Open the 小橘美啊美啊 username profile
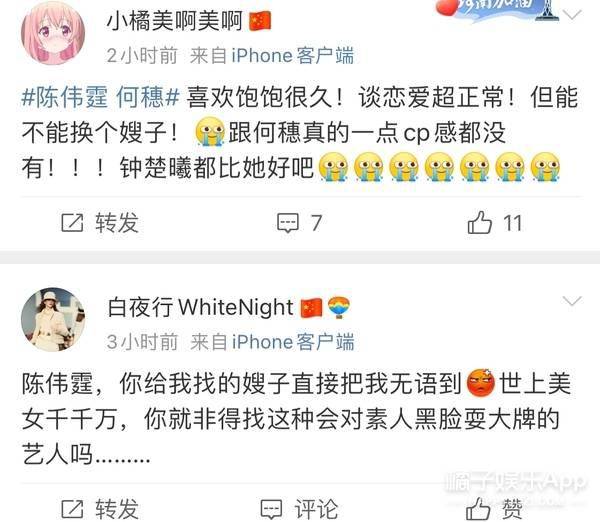Screen dimensions: 600x522 click(x=174, y=21)
